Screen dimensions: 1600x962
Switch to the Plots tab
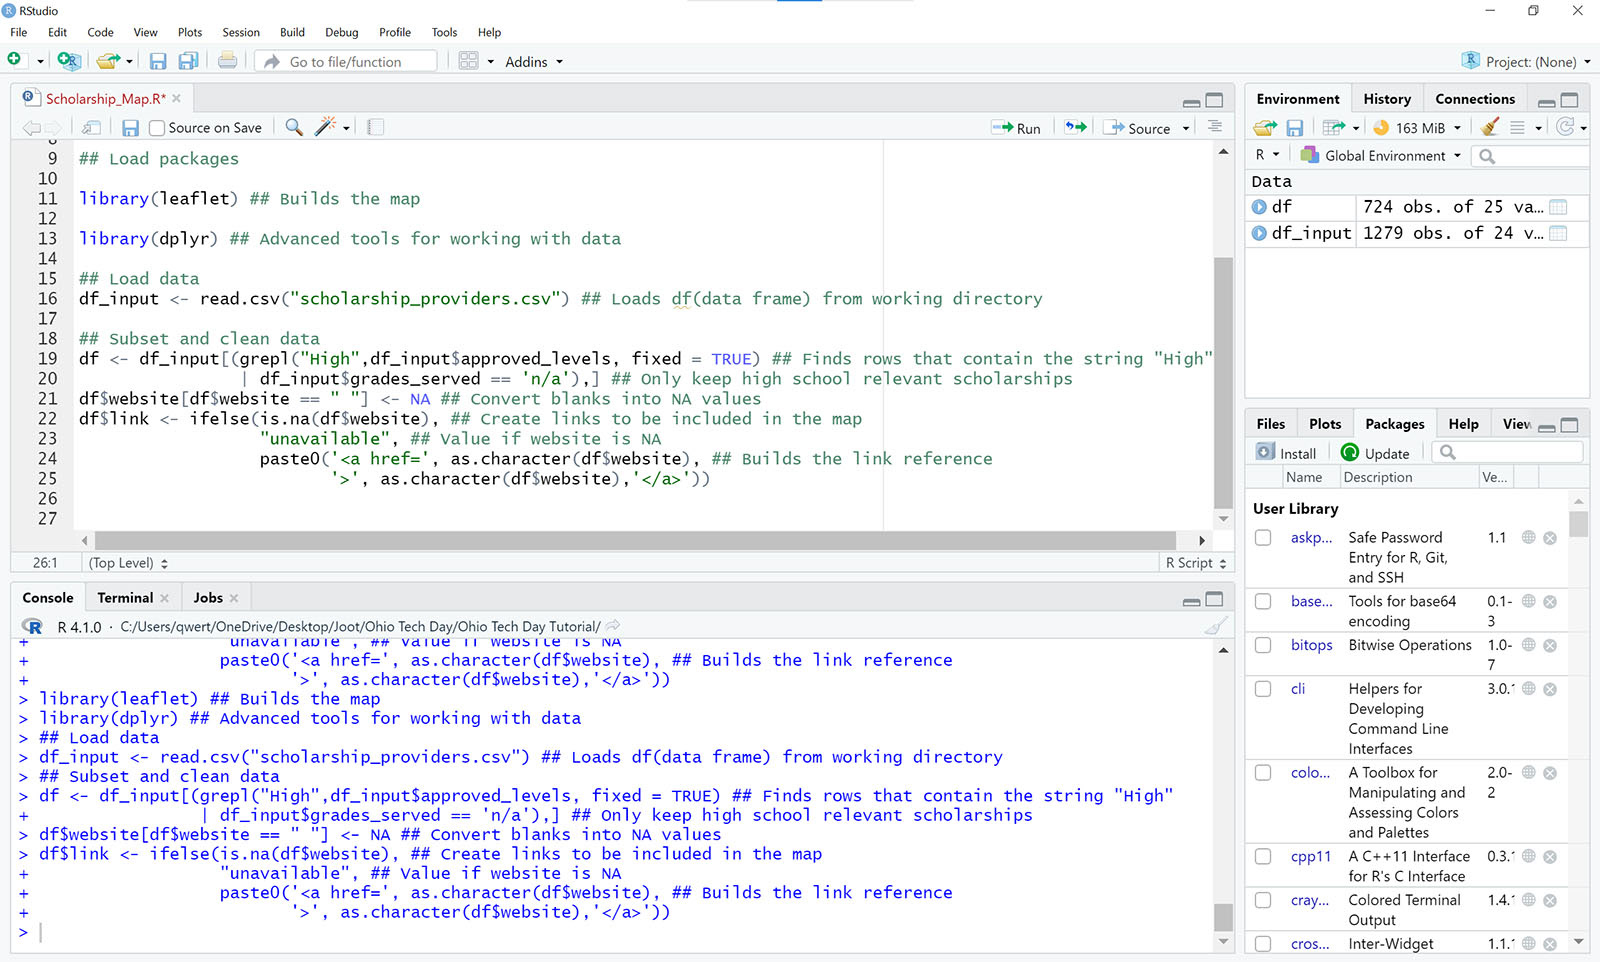click(1325, 424)
